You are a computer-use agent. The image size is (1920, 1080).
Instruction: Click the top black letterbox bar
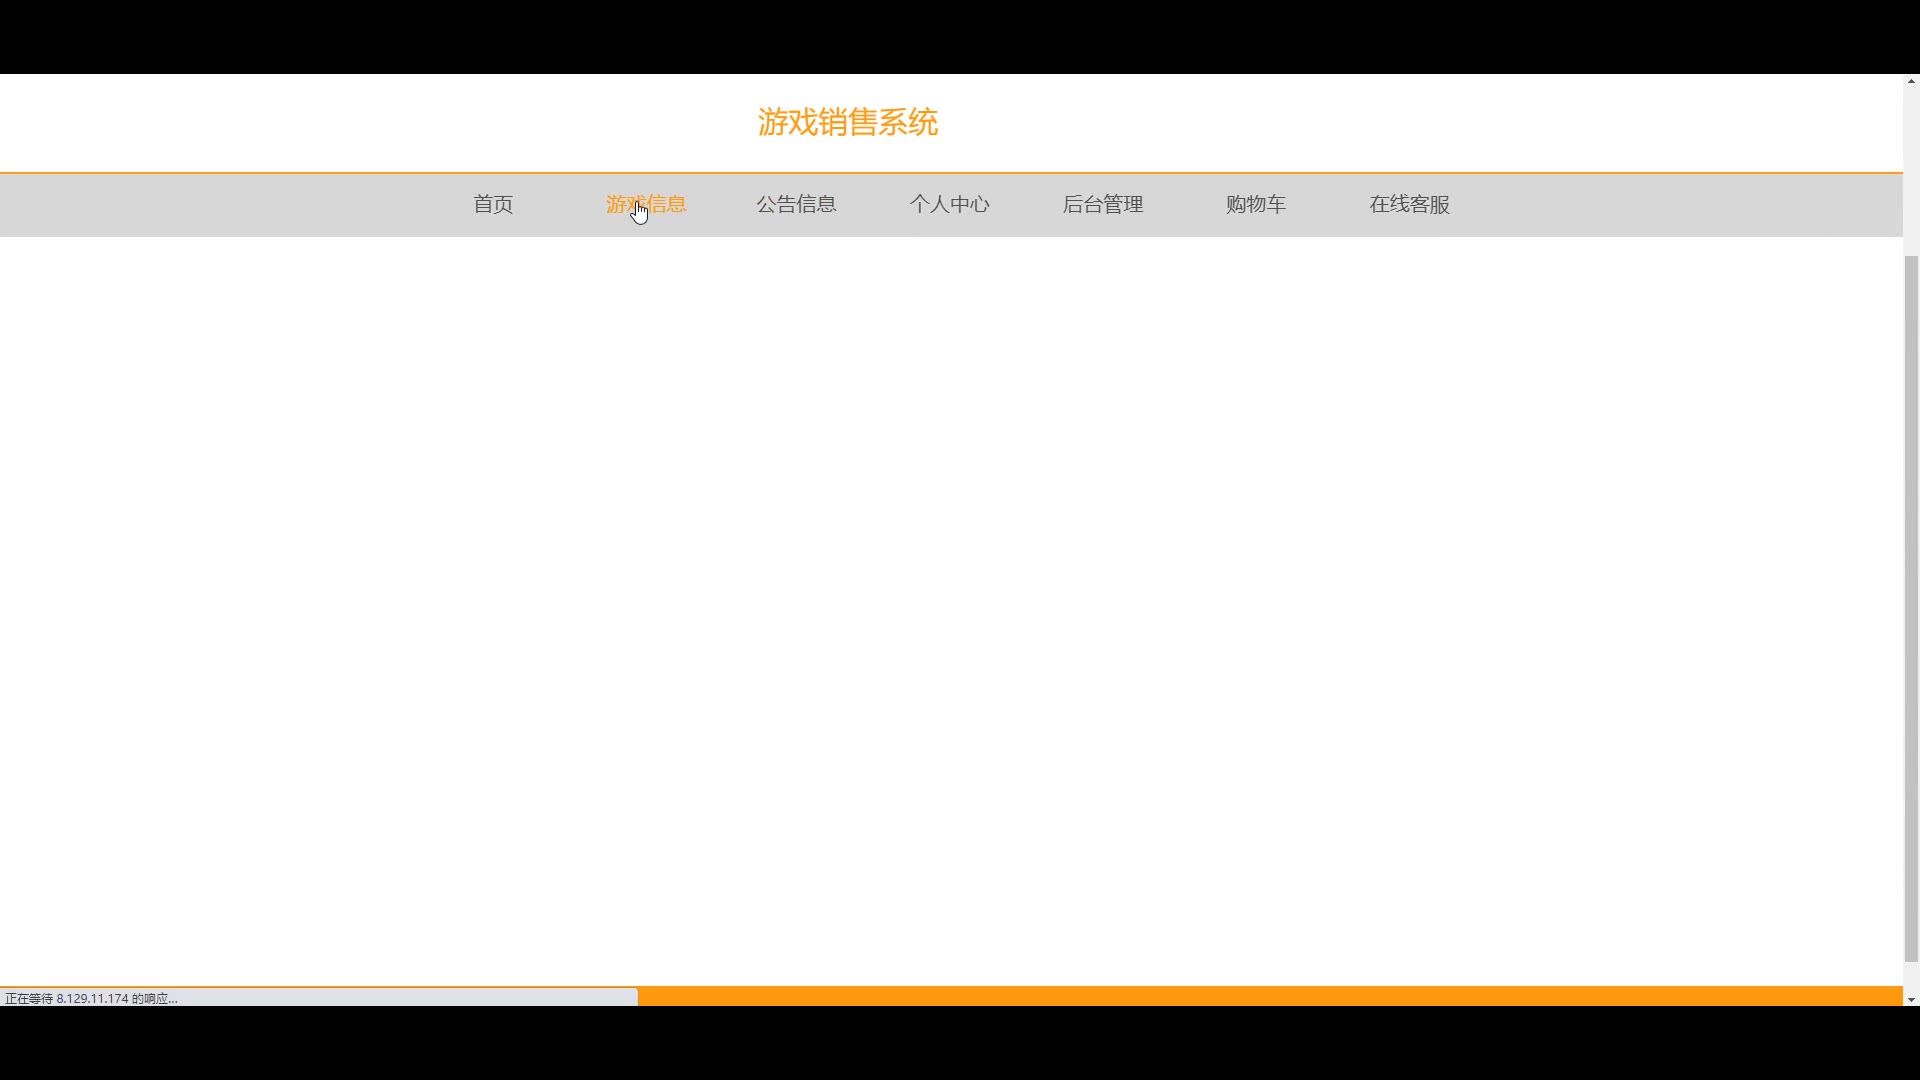(x=960, y=36)
